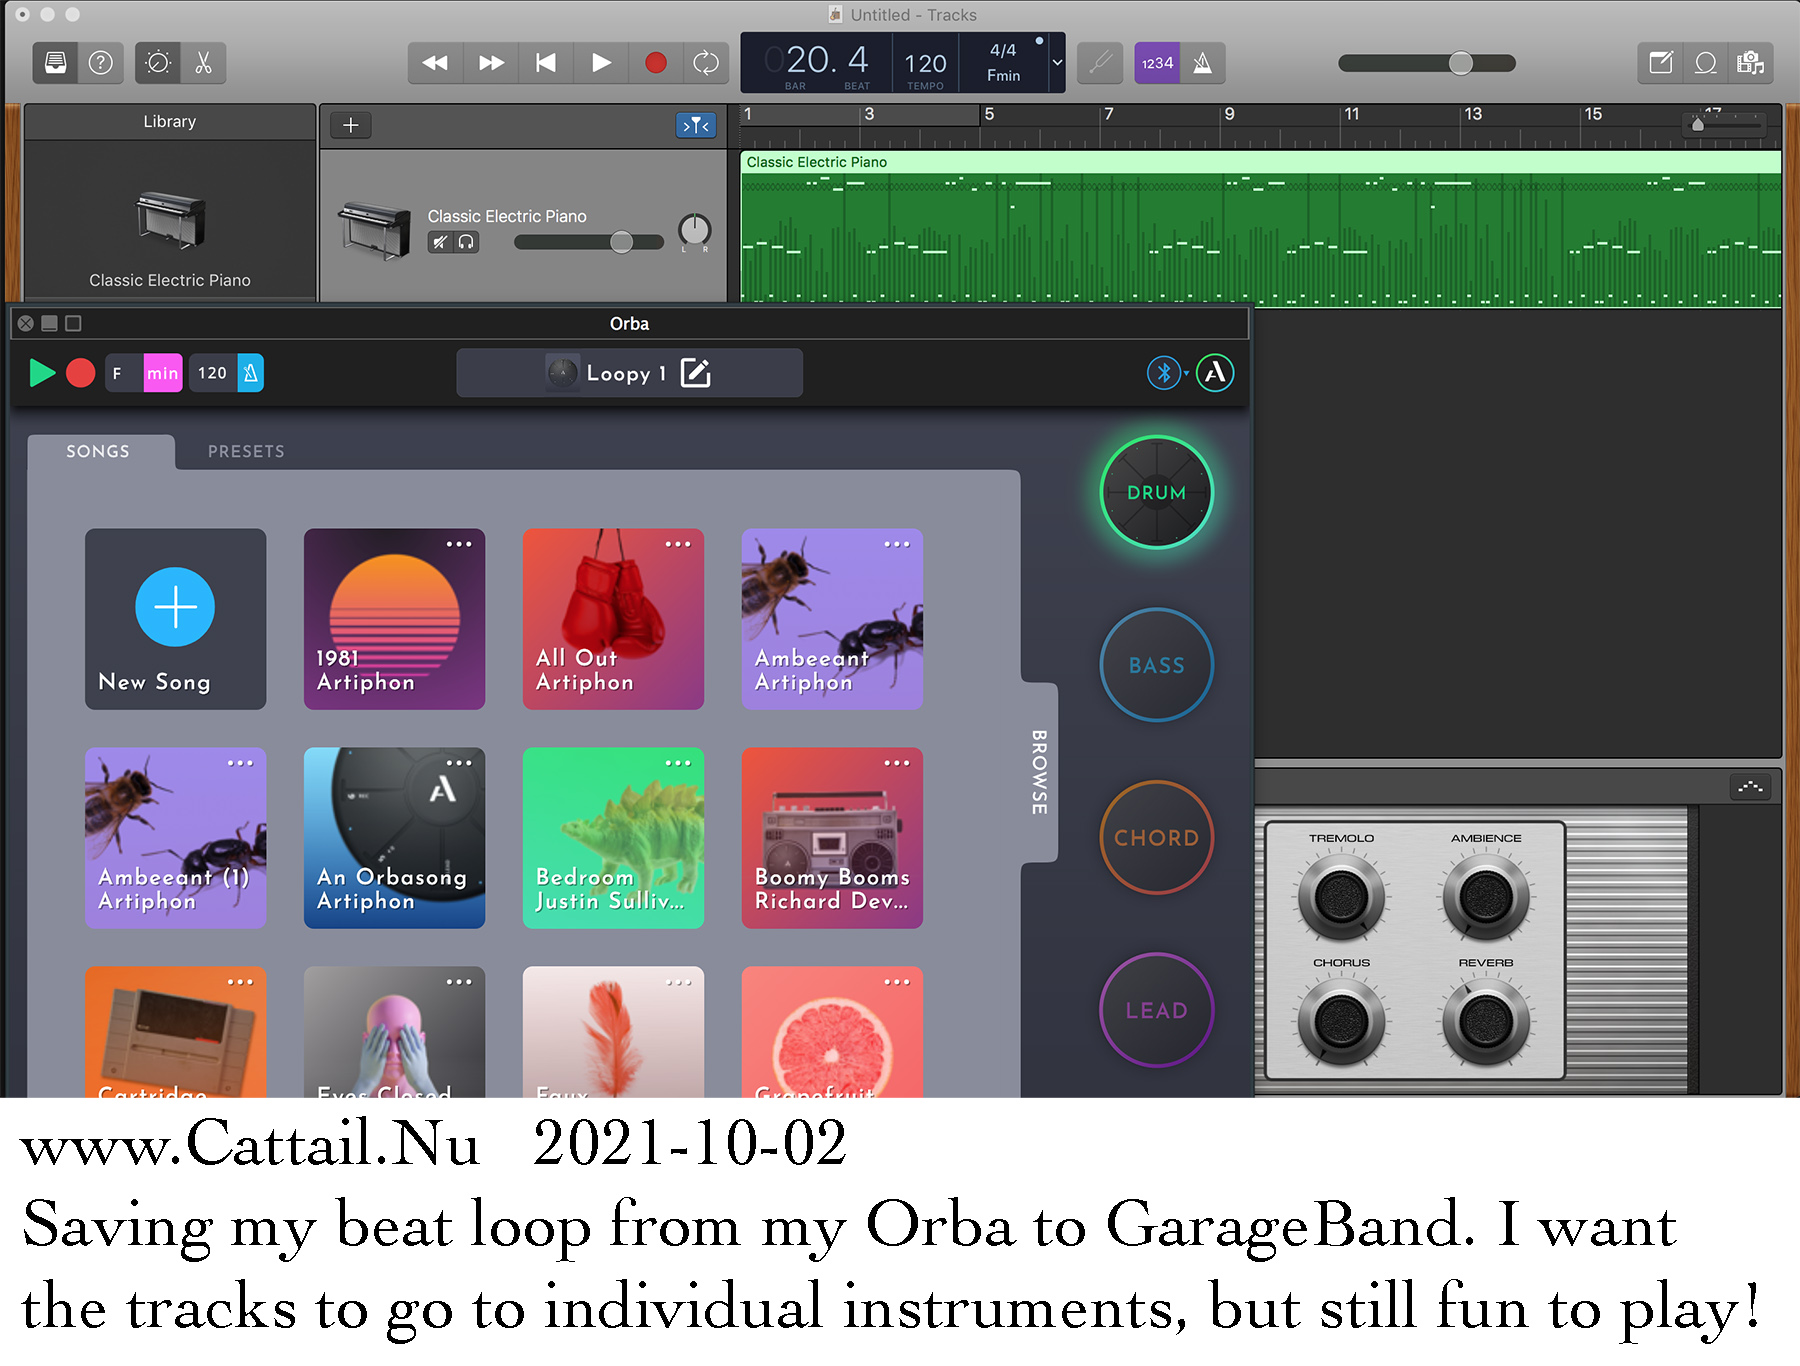Open the Boomy Booms song card
This screenshot has height=1366, width=1800.
pos(833,838)
